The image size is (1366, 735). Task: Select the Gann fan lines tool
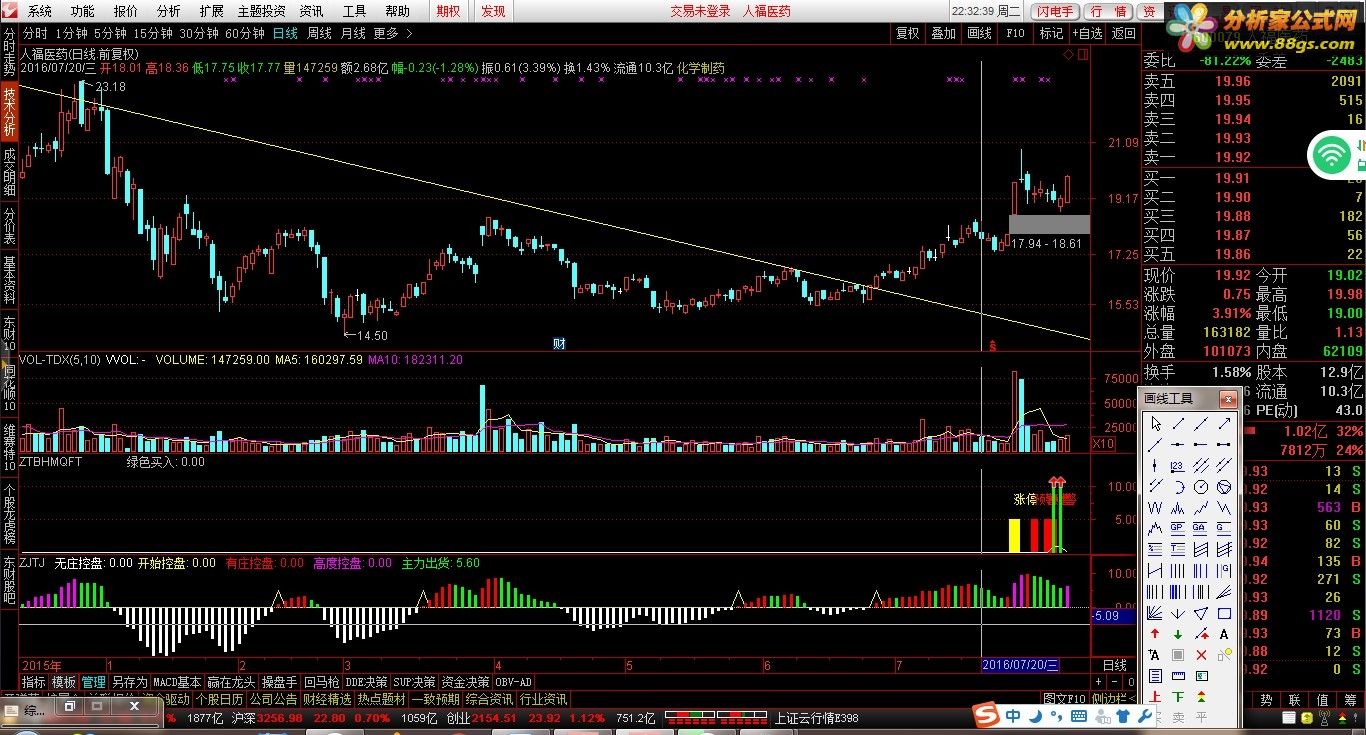[1155, 612]
